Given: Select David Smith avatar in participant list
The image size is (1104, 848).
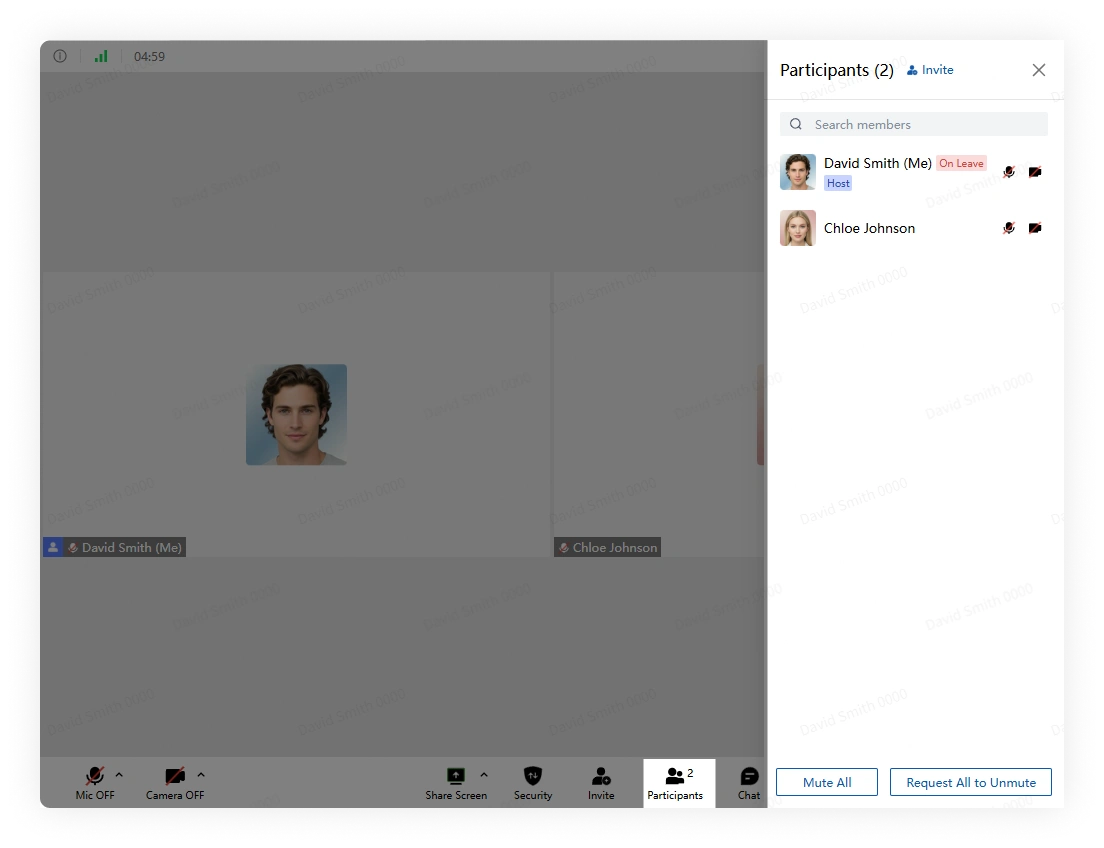Looking at the screenshot, I should pos(798,172).
